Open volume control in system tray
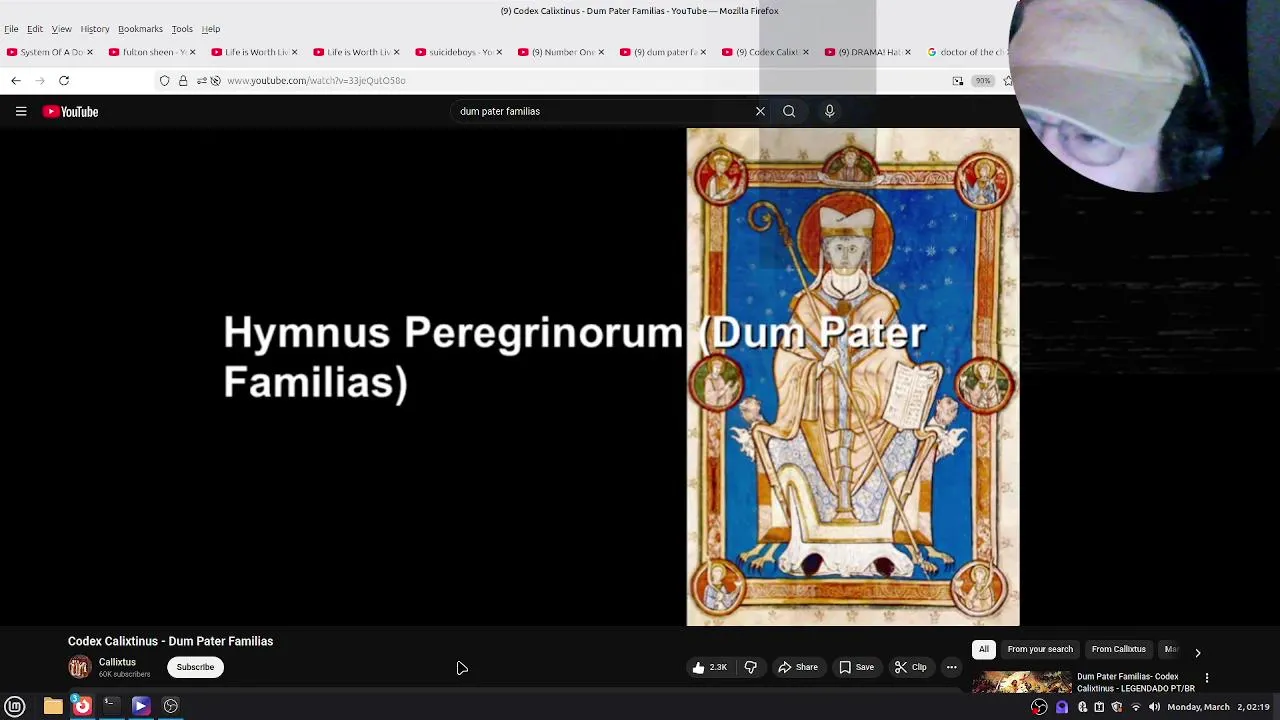The height and width of the screenshot is (720, 1280). [x=1154, y=707]
